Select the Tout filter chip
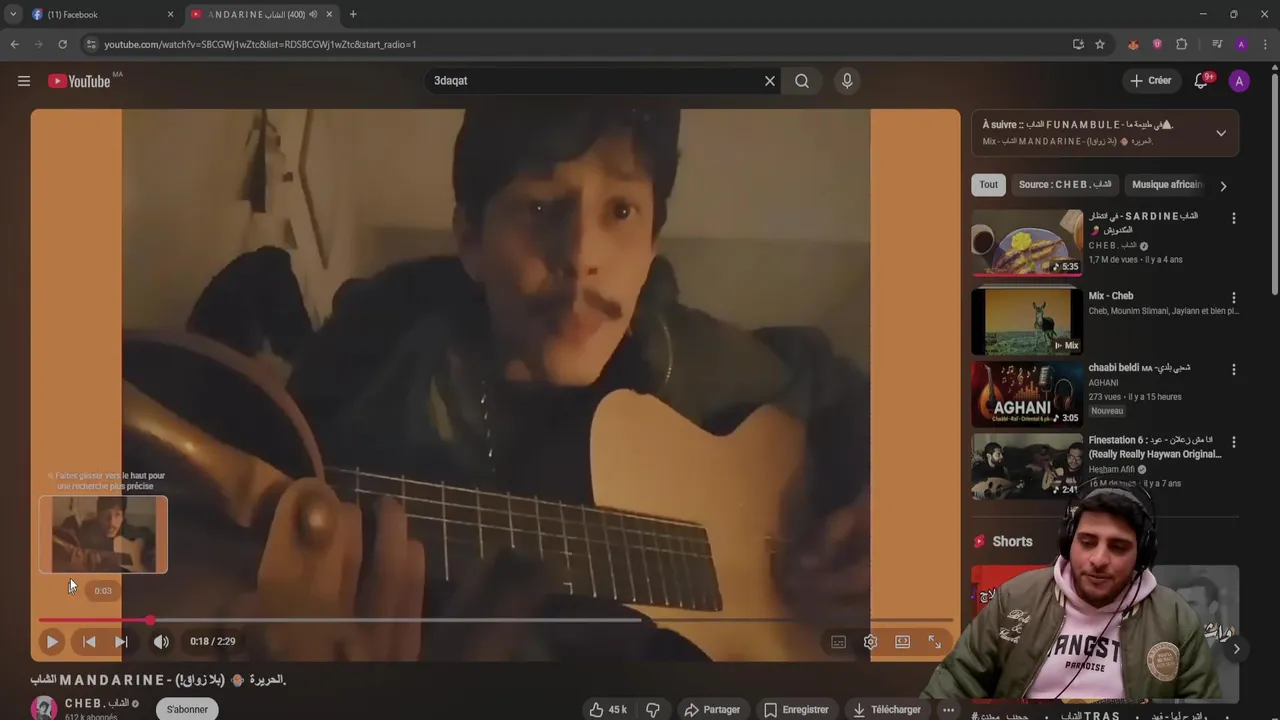Screen dimensions: 1280x720 989,185
